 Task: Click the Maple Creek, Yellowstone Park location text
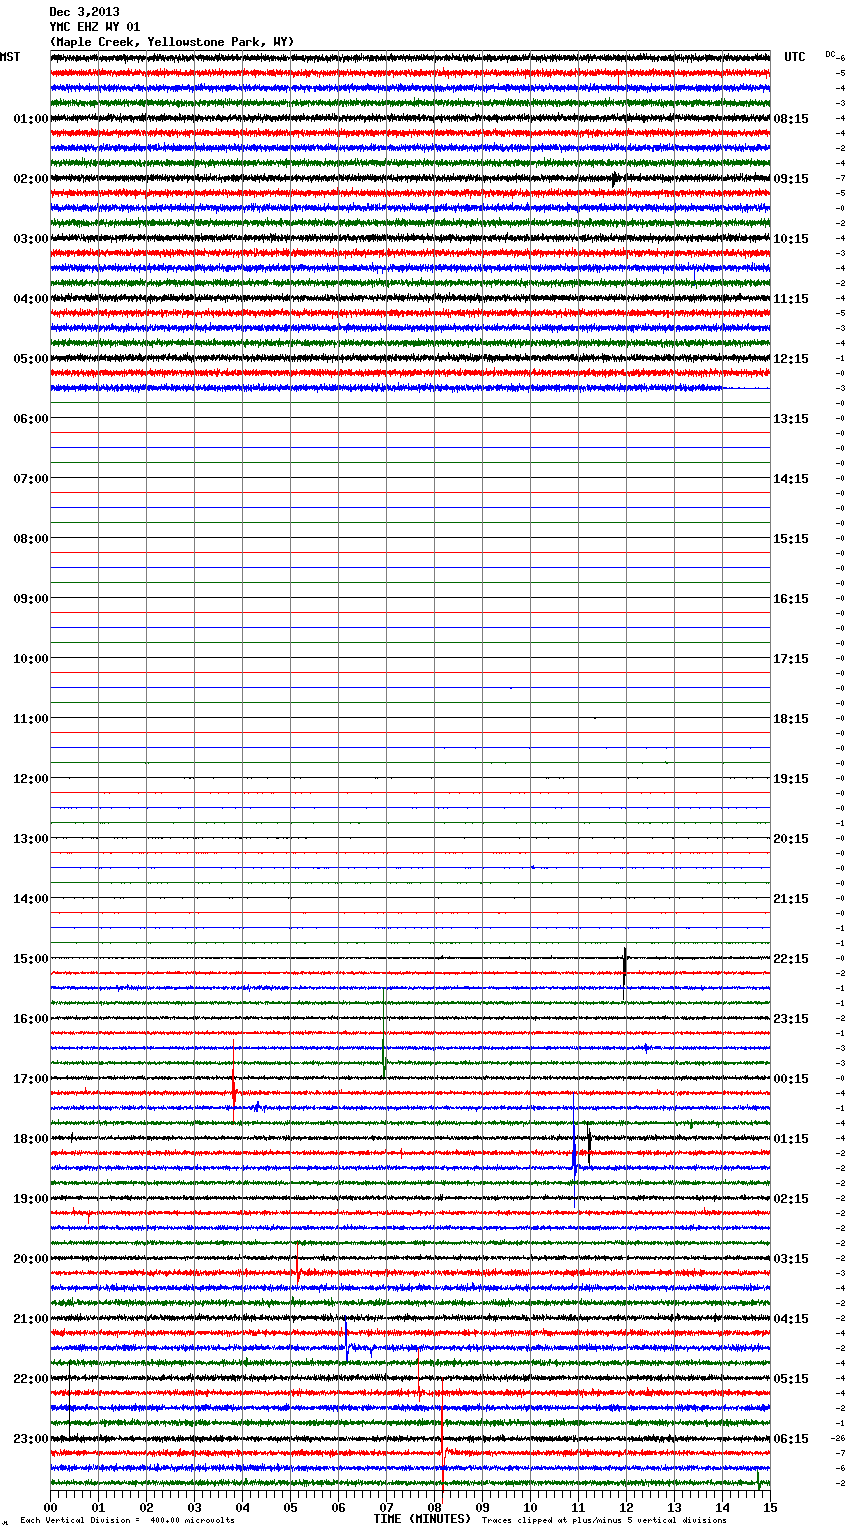(172, 42)
